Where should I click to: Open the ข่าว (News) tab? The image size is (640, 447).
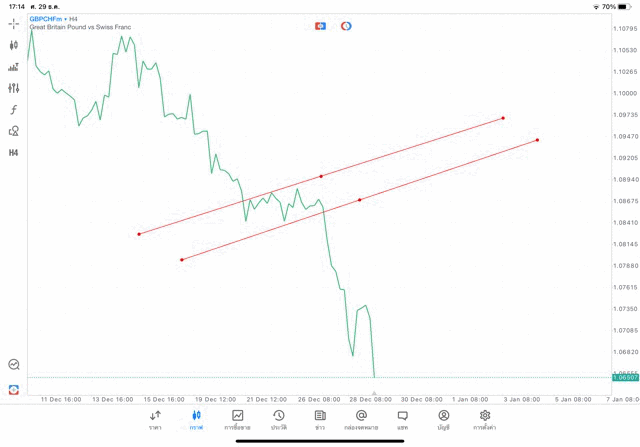320,419
